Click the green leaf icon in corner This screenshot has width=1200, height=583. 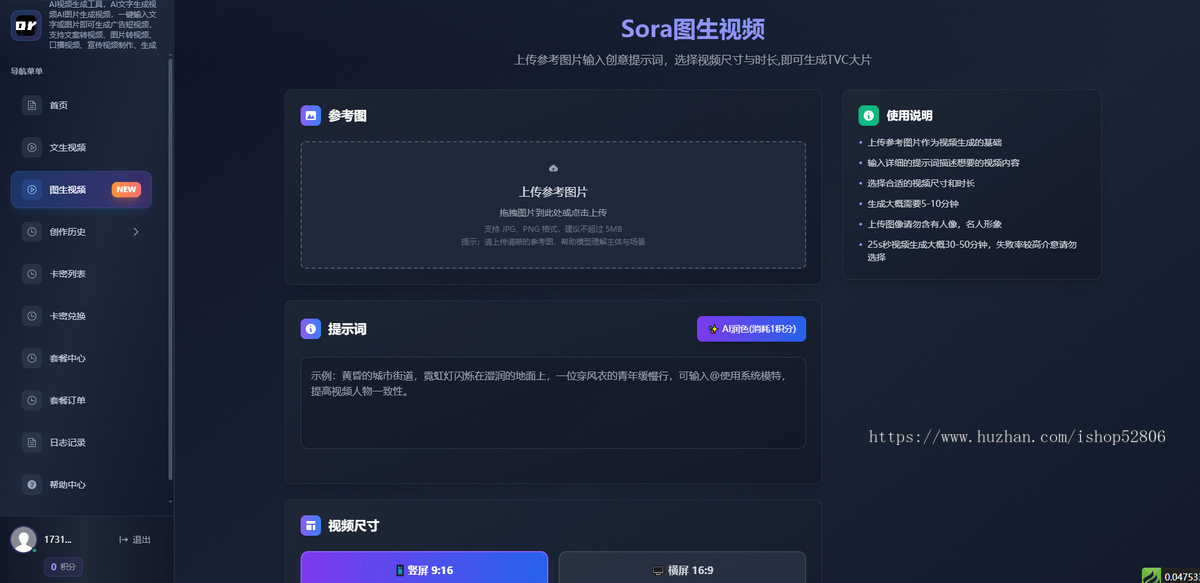(x=1152, y=576)
